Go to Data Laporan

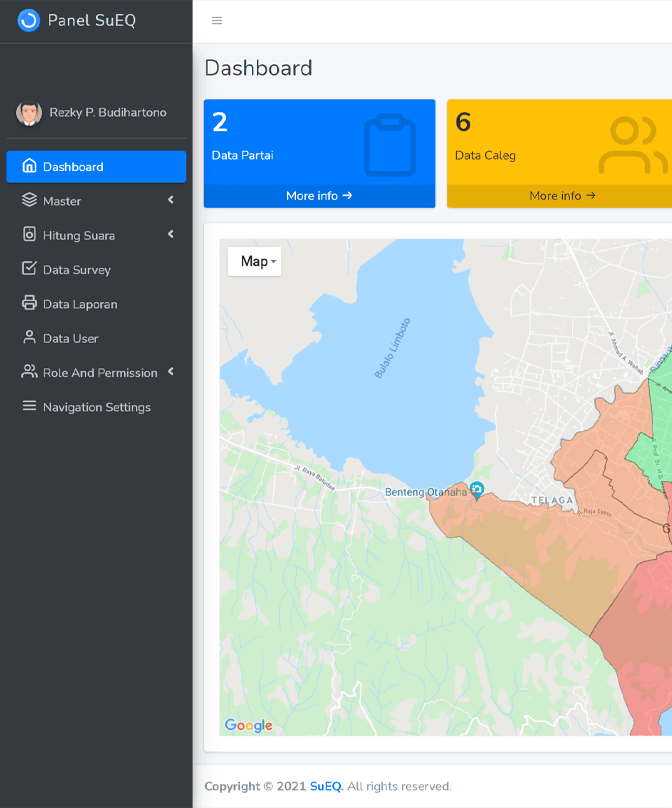[x=96, y=304]
